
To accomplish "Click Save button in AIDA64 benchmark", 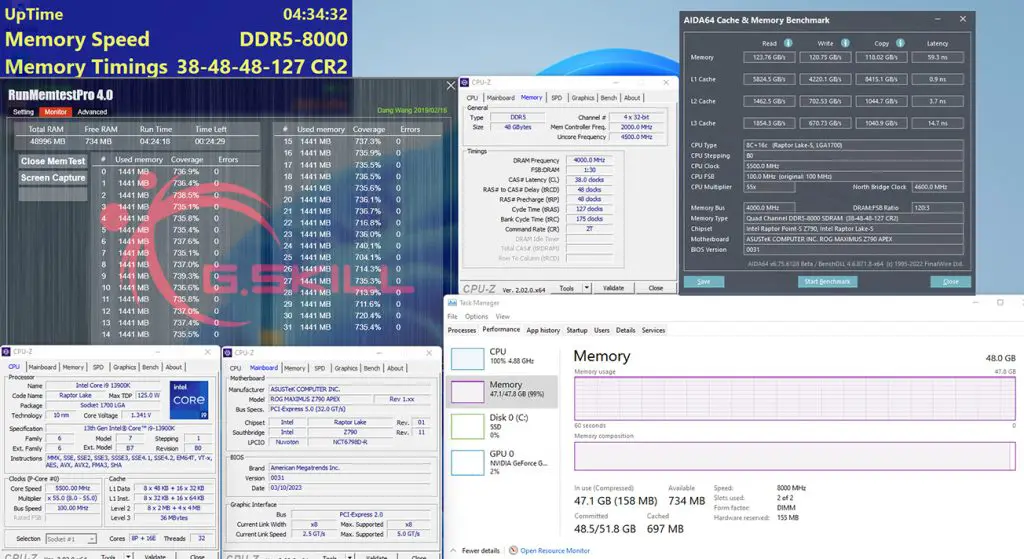I will [703, 281].
